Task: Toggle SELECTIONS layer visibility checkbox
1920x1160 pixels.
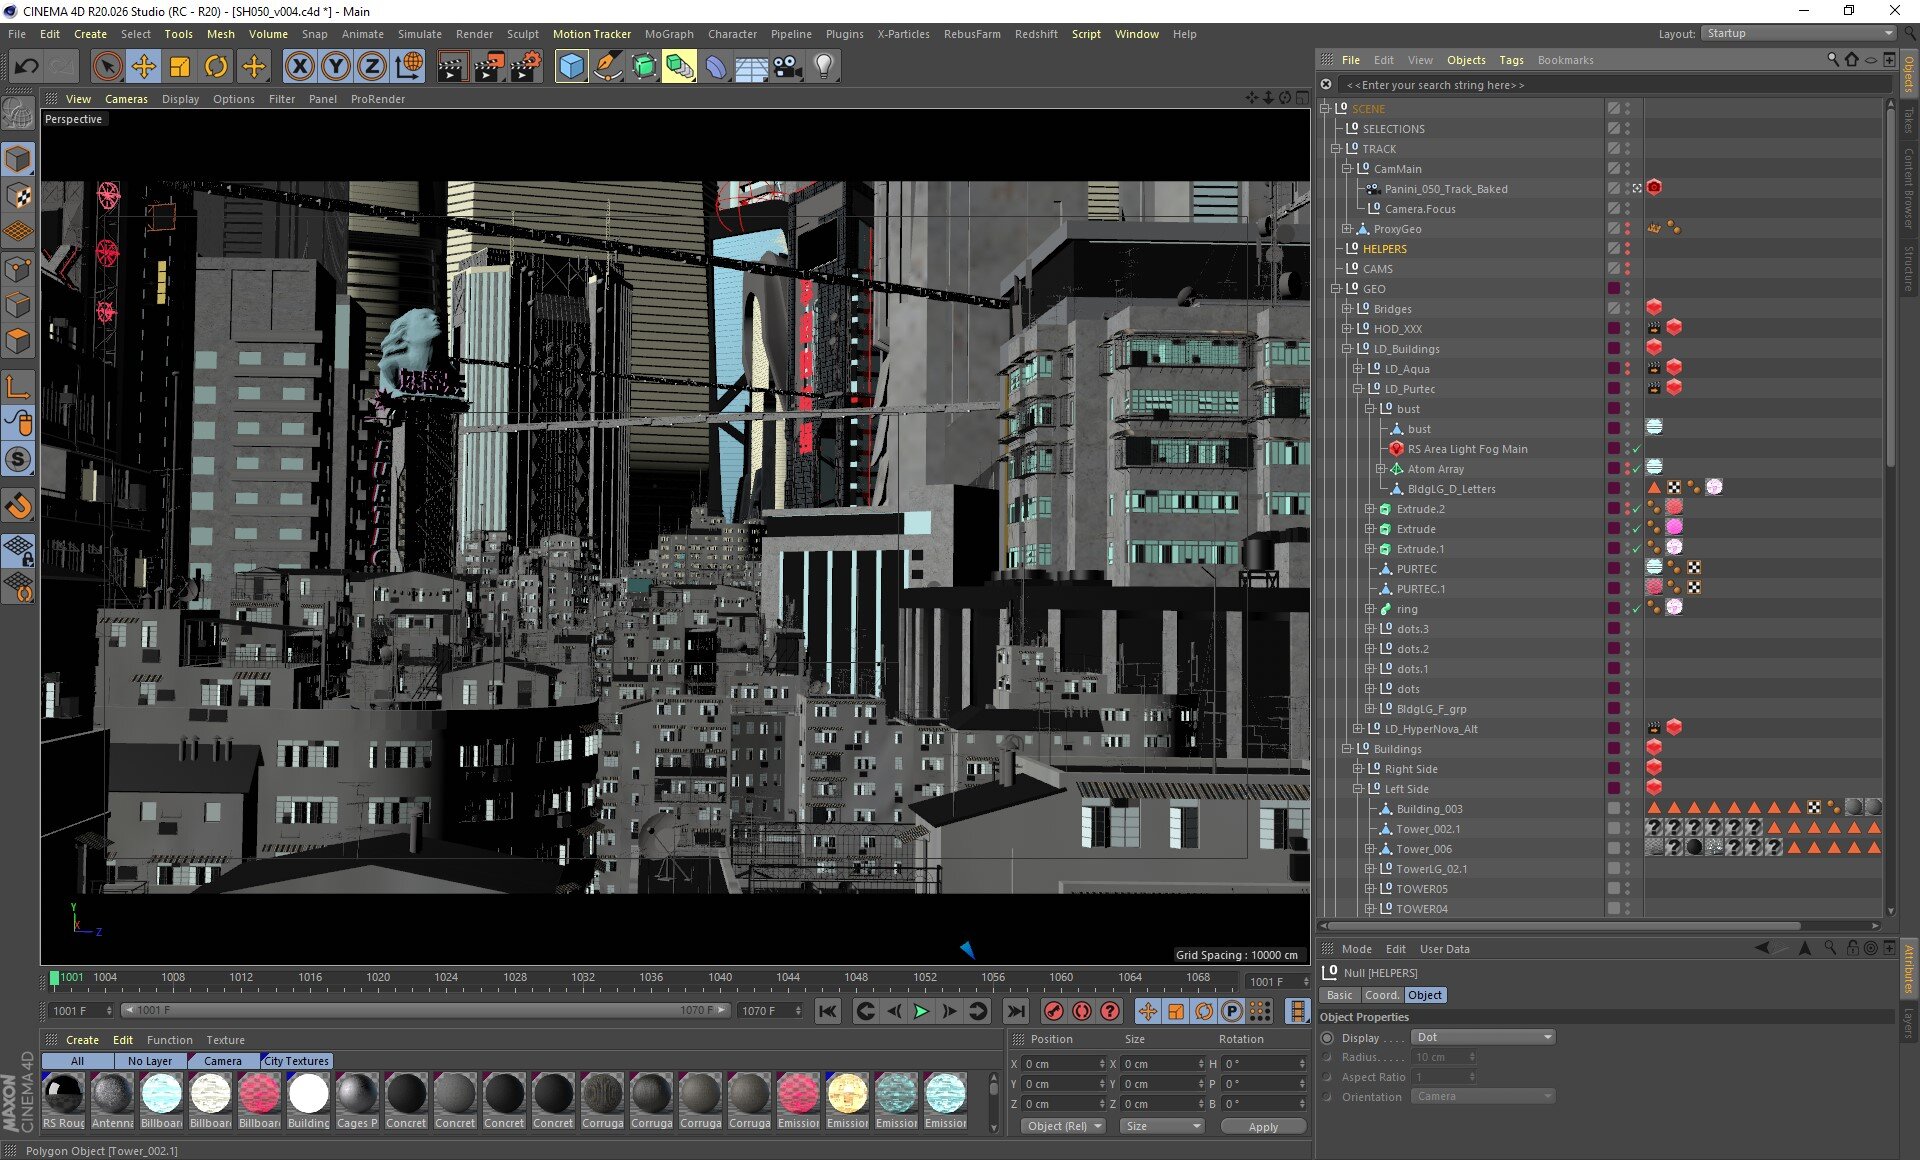Action: pyautogui.click(x=1613, y=128)
